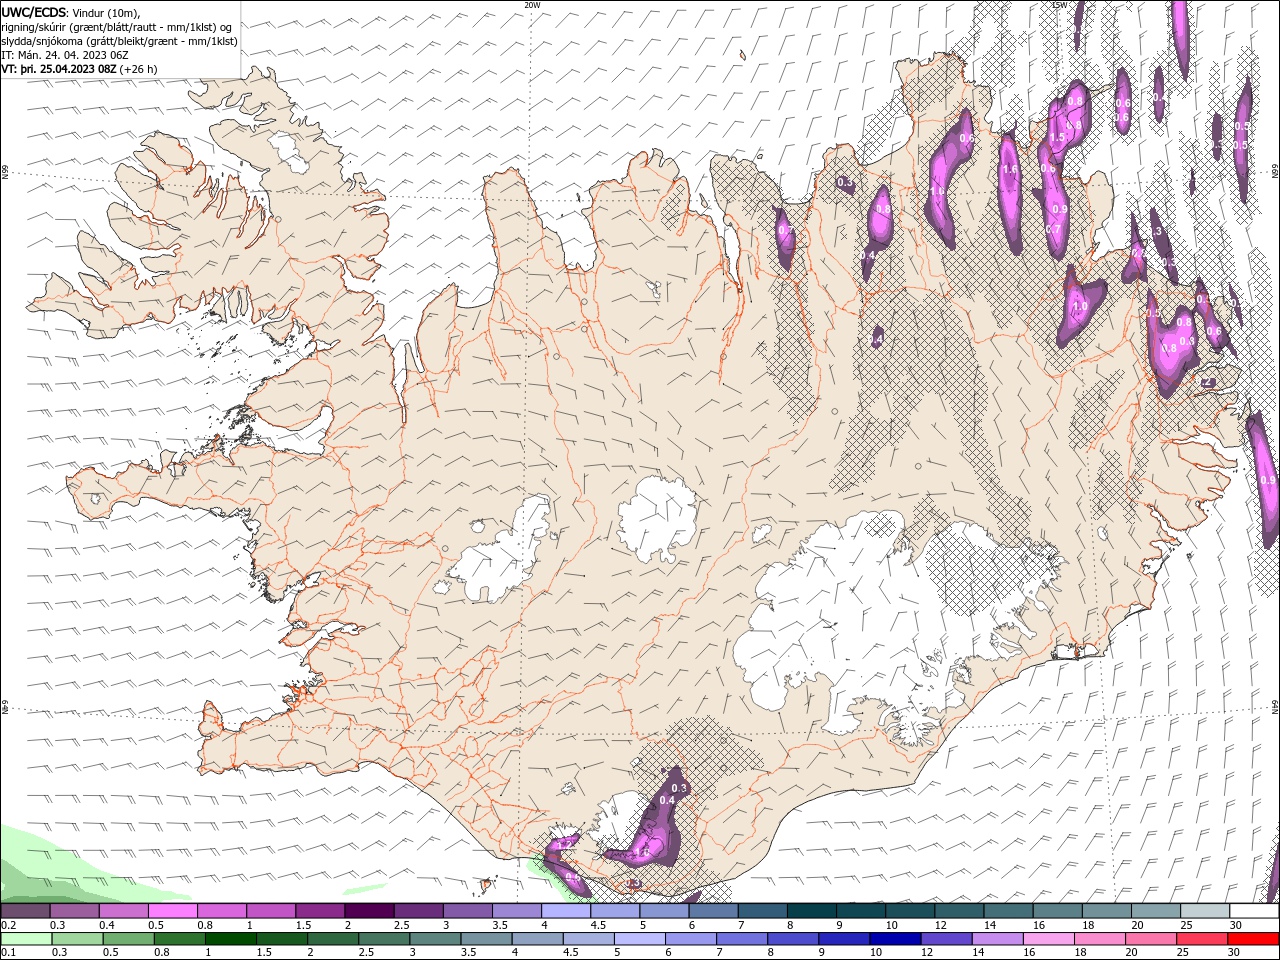This screenshot has width=1280, height=960.
Task: Pick the lower legend swatch labeled 0.3
Action: pos(77,939)
